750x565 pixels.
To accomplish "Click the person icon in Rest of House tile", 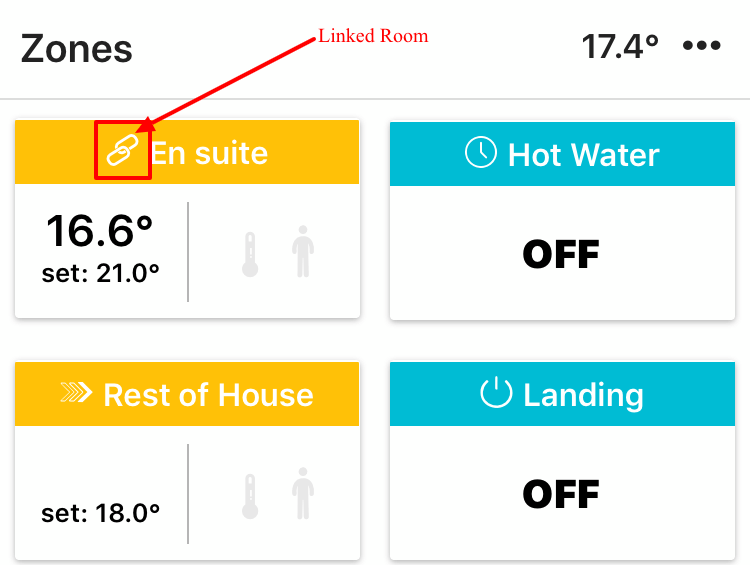I will click(303, 494).
